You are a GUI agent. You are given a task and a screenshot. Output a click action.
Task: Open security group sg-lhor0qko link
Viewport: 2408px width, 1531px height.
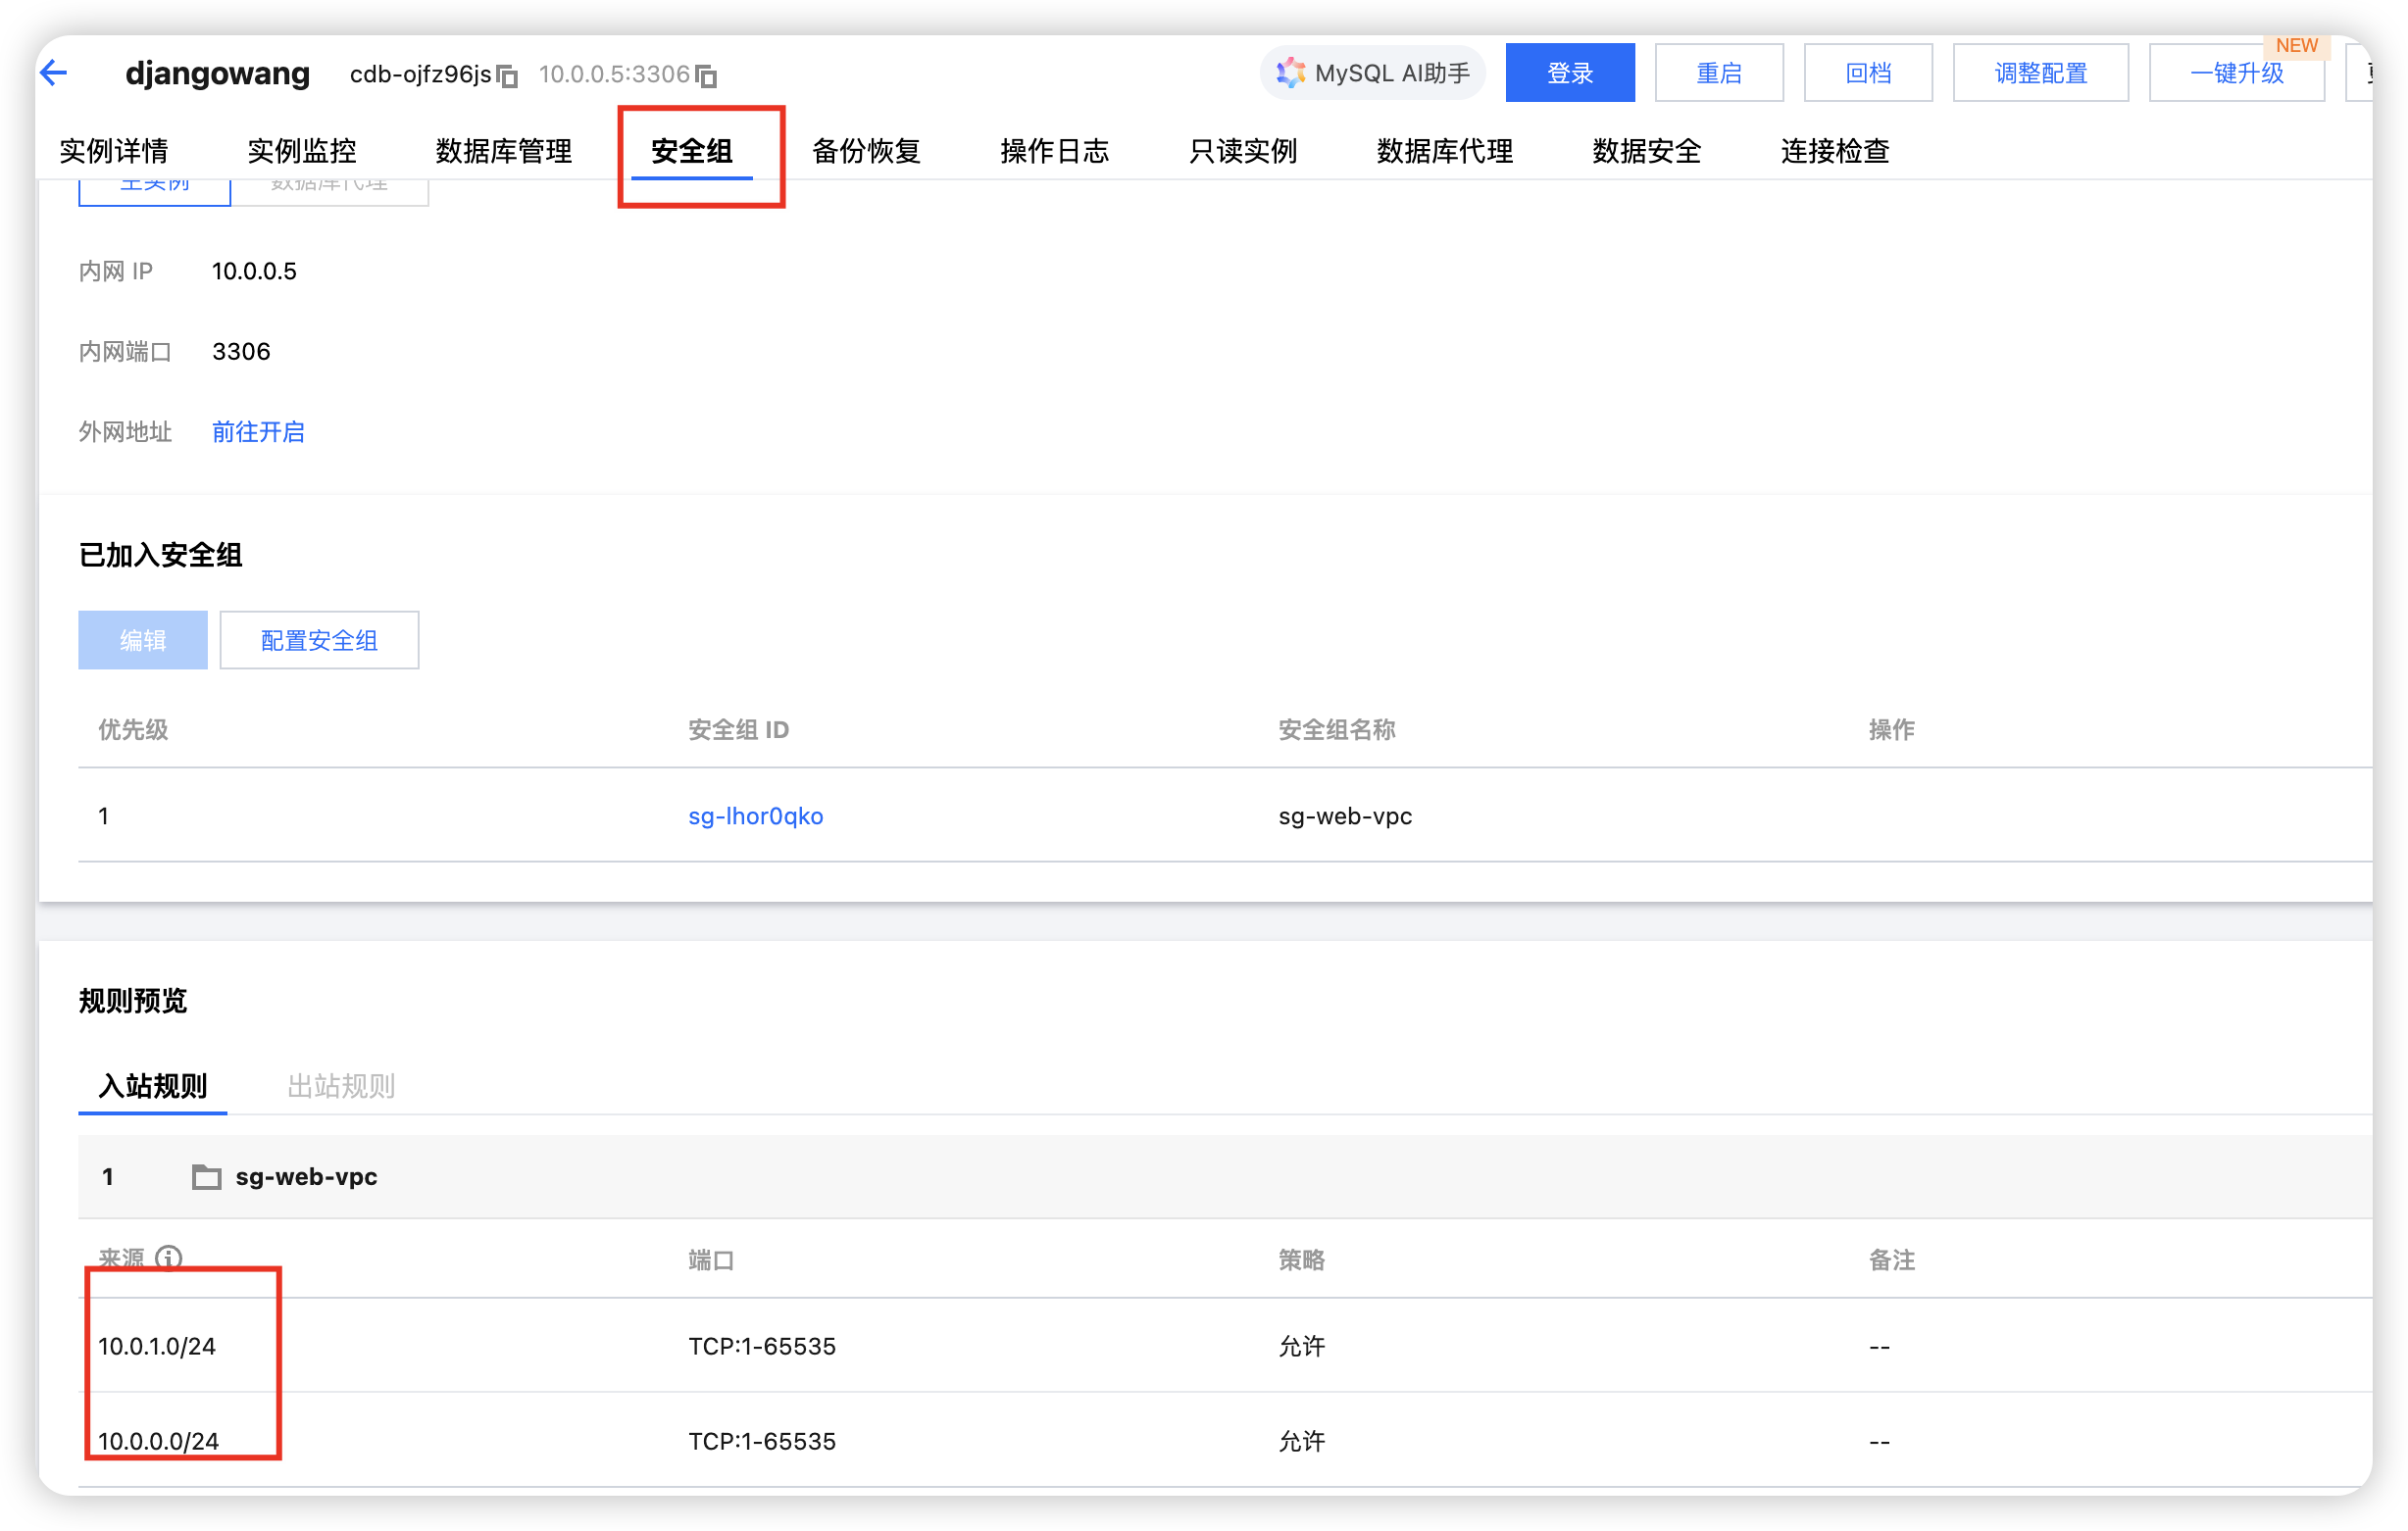coord(755,816)
